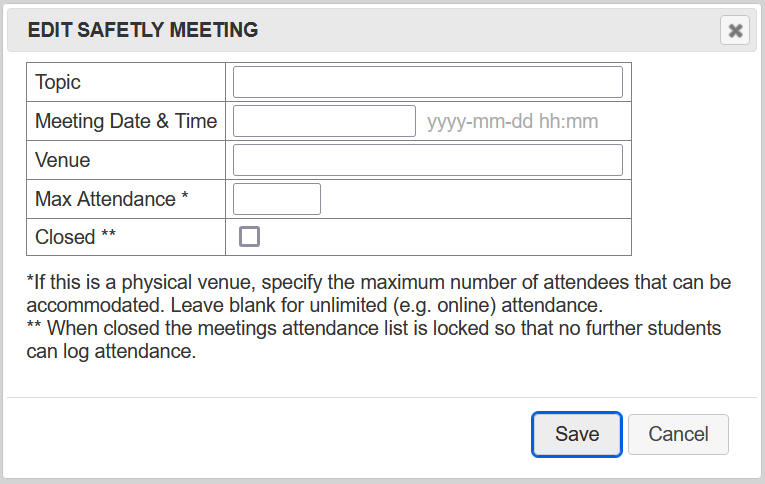Close the Edit Safetly Meeting dialog
The width and height of the screenshot is (765, 484).
(x=735, y=31)
